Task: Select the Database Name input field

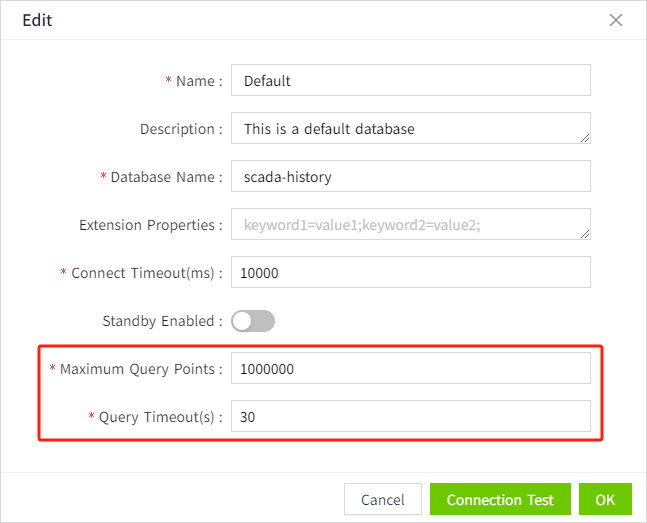Action: 410,176
